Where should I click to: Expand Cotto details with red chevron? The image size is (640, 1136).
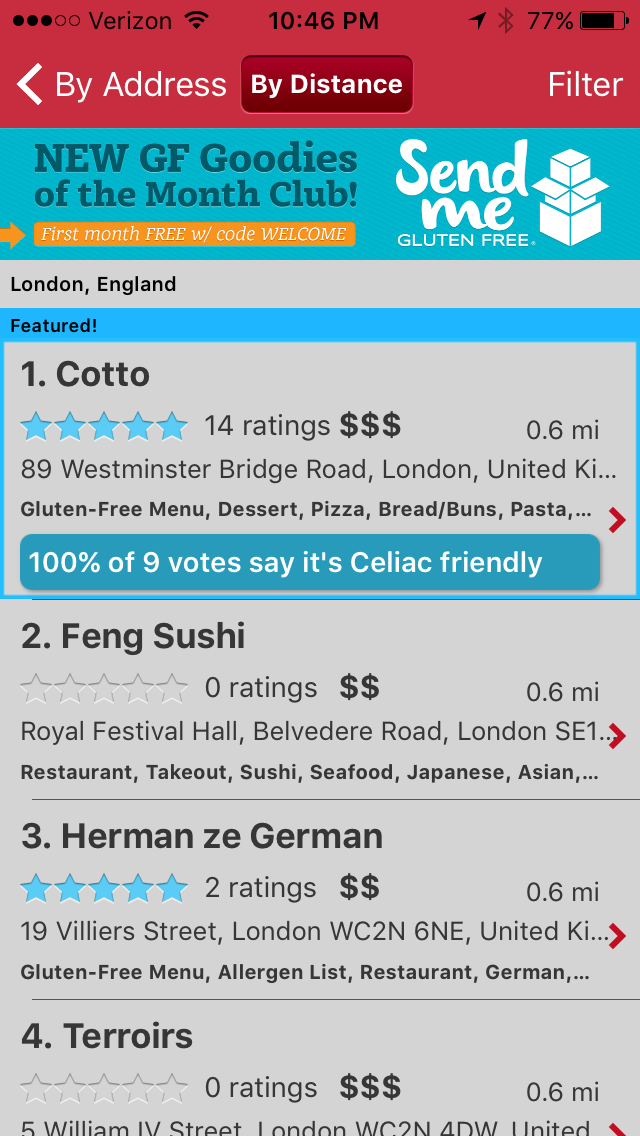[x=617, y=519]
